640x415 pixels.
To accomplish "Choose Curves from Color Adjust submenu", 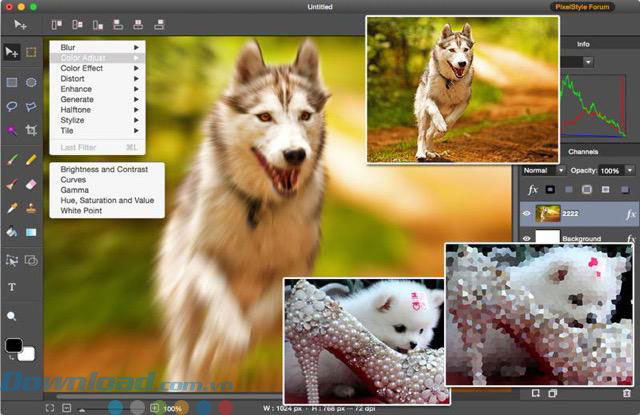I will (x=75, y=180).
